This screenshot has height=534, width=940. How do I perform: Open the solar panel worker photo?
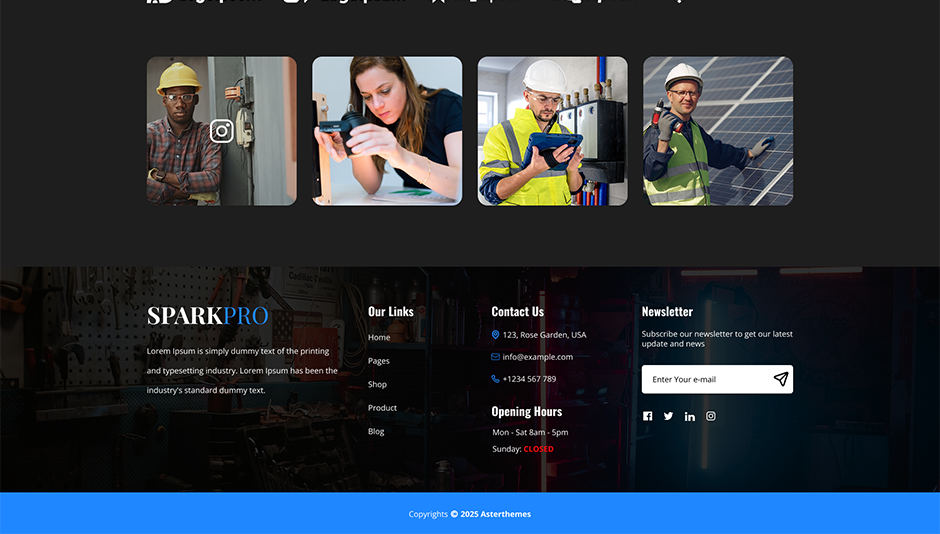pos(717,131)
